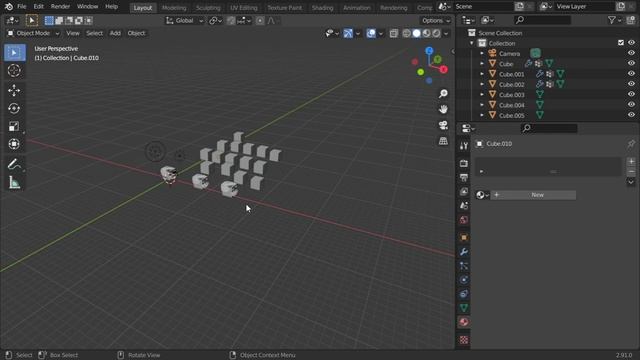Hide Cube.003 via its eye icon
This screenshot has height=360, width=640.
[x=631, y=94]
